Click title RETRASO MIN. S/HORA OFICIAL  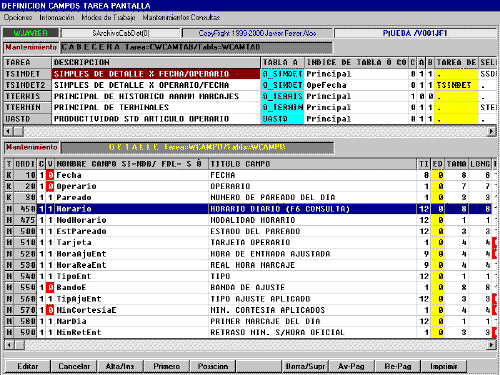(x=313, y=332)
